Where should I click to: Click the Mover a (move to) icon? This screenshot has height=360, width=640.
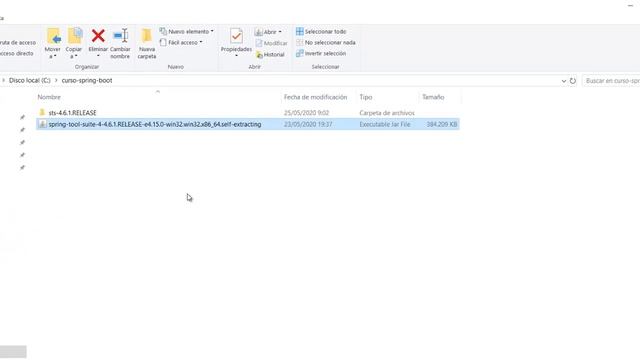click(53, 36)
